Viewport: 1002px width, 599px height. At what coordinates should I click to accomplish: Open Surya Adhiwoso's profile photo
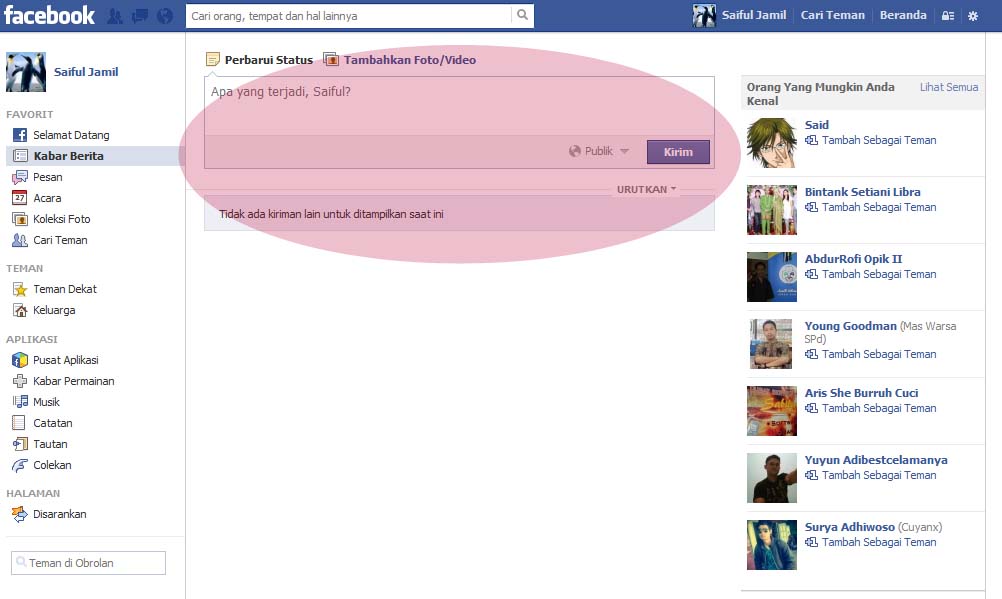(x=772, y=545)
